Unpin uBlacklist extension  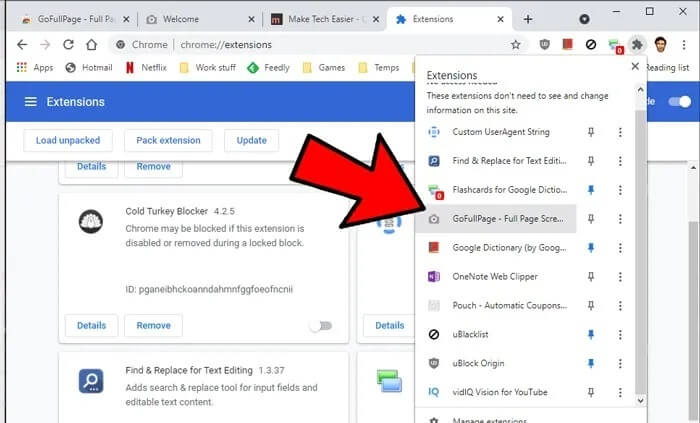[x=591, y=335]
